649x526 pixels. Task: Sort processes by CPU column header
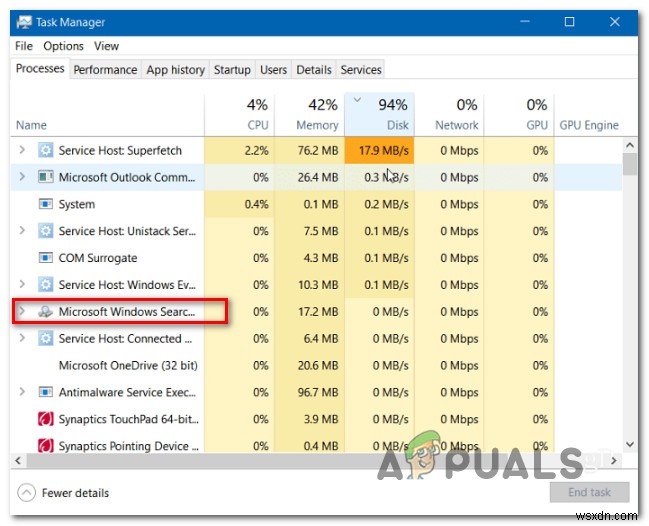click(x=239, y=115)
